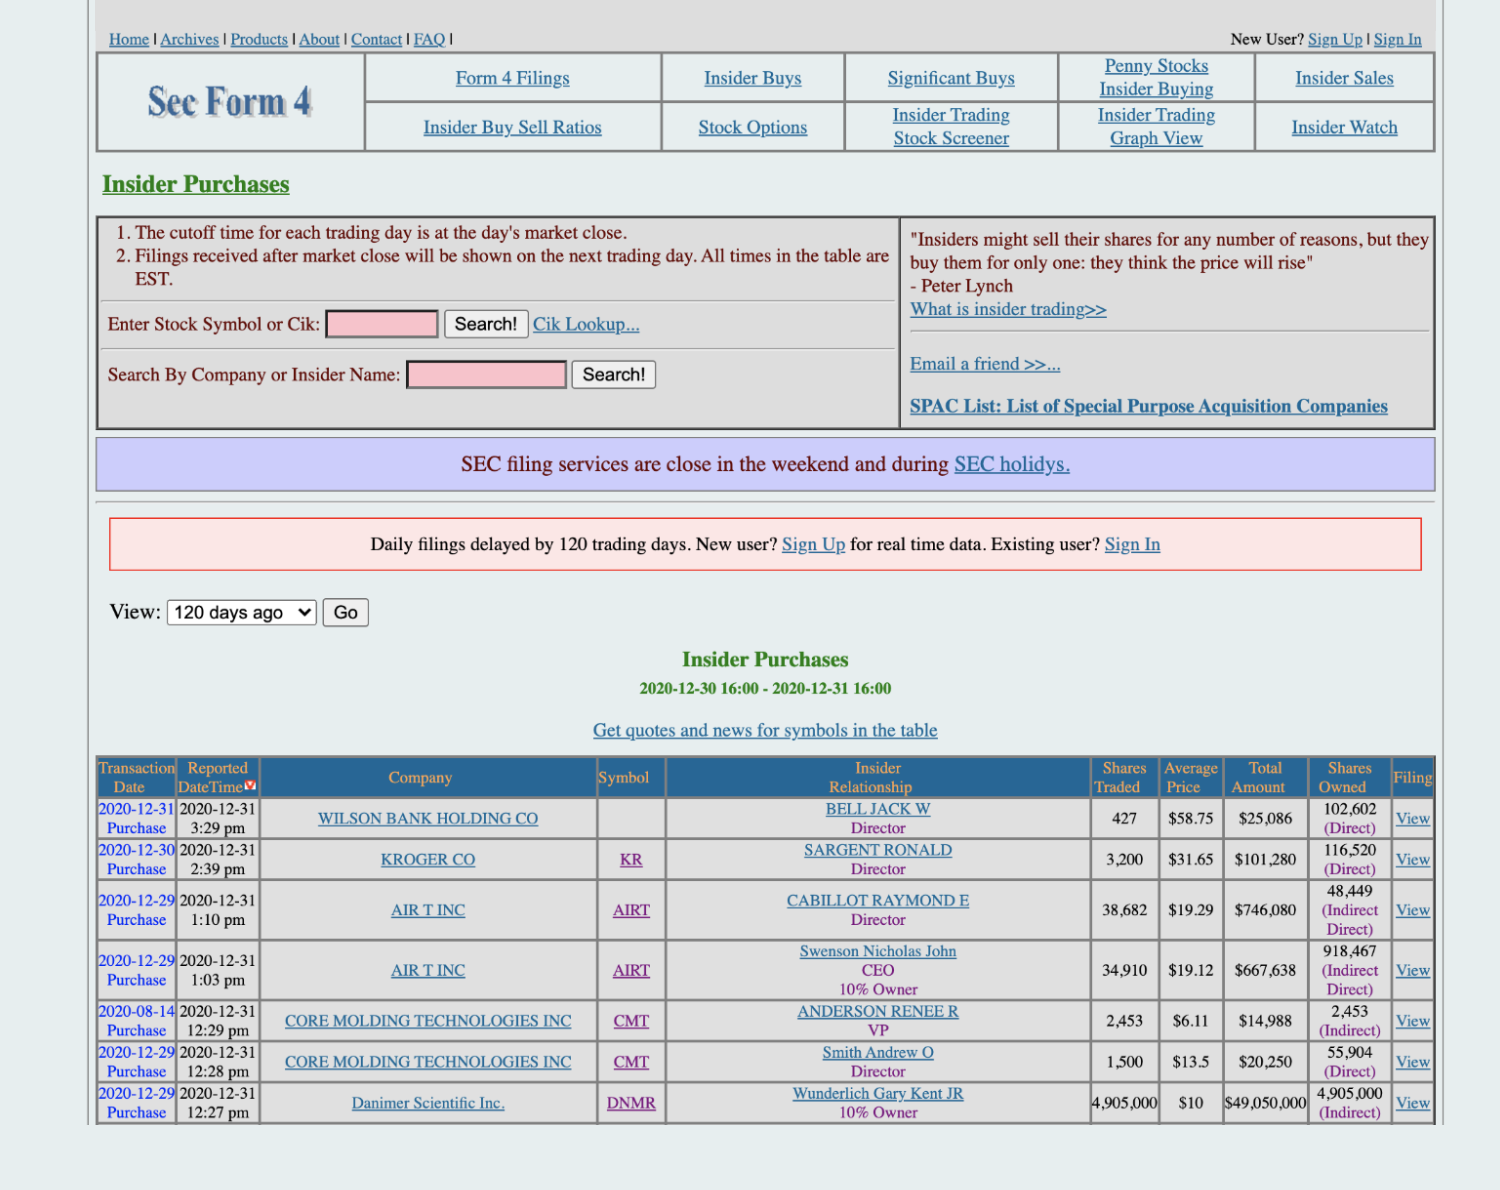1500x1190 pixels.
Task: Open SEC holidys link
Action: click(1012, 464)
